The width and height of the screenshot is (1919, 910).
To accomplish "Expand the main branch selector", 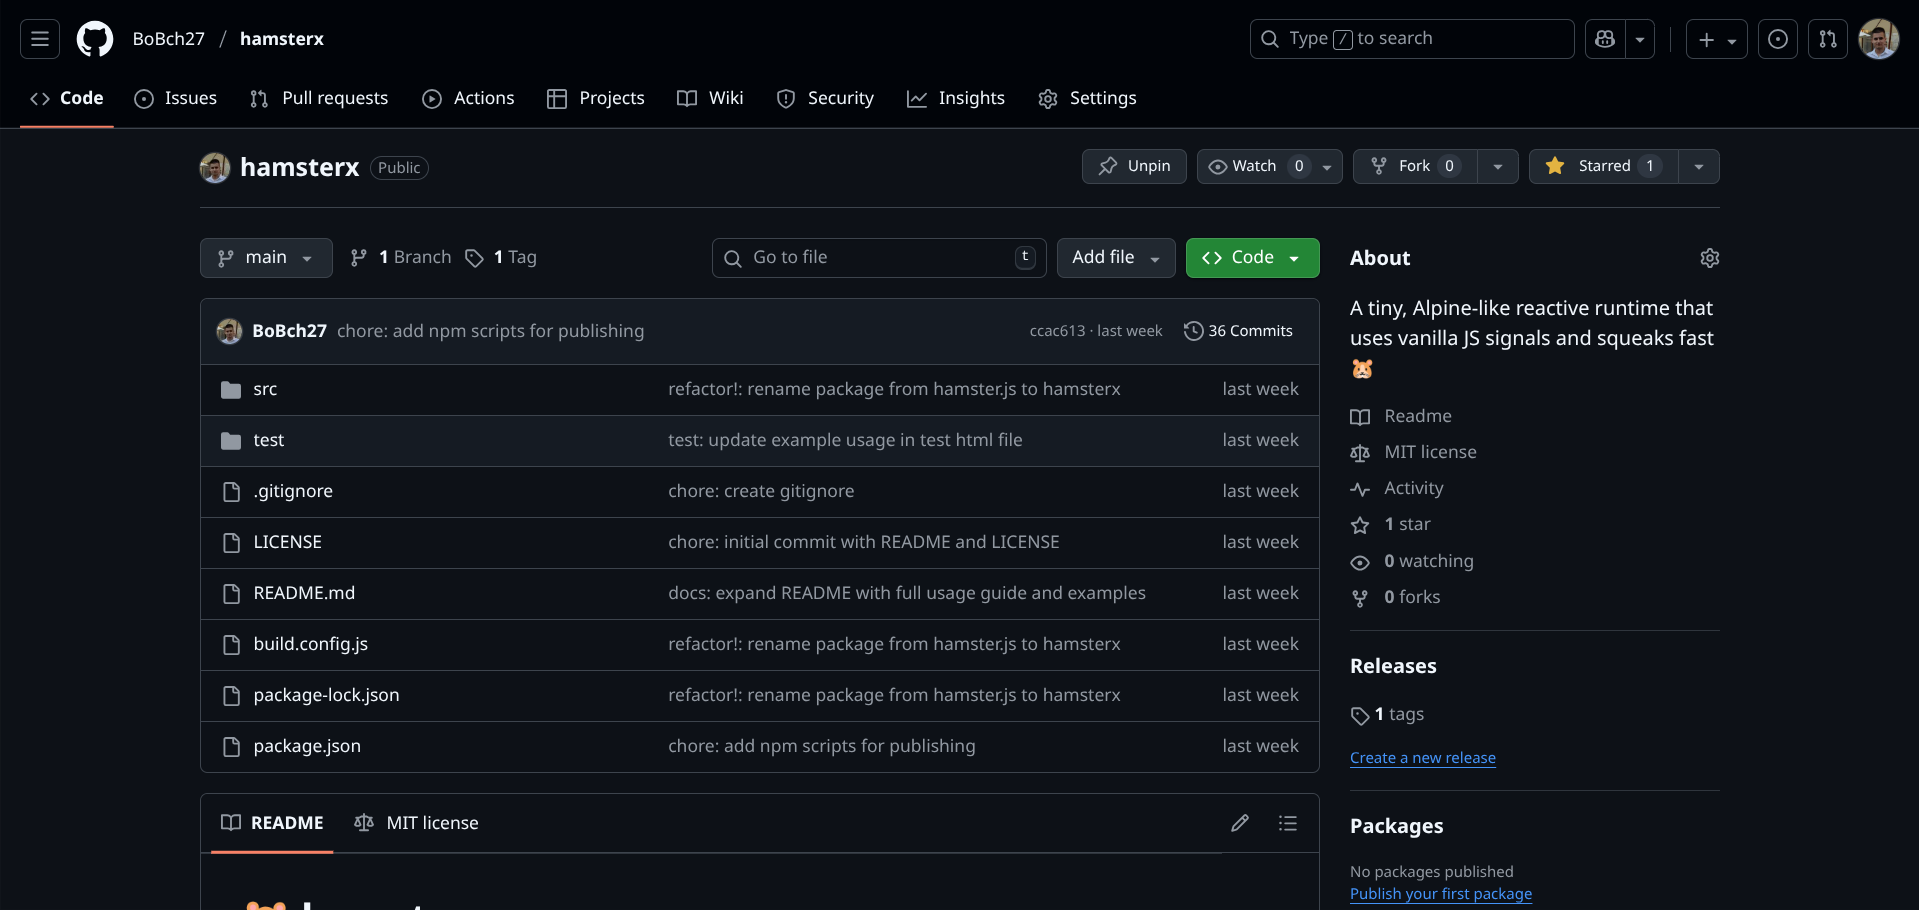I will [266, 258].
